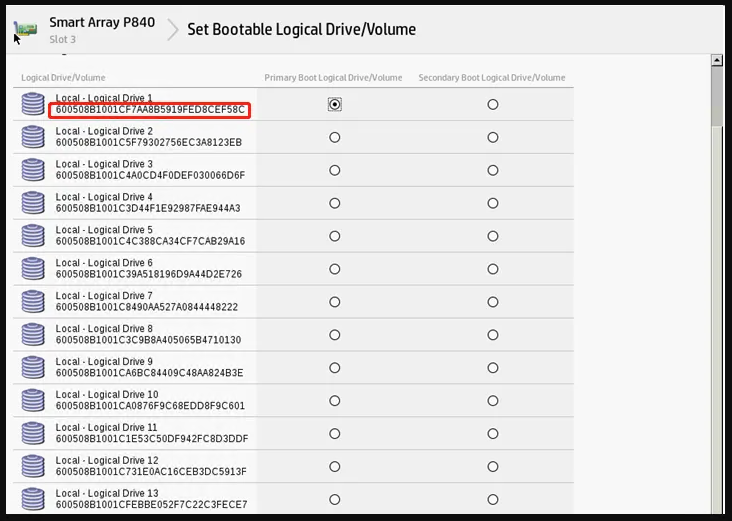The height and width of the screenshot is (521, 732).
Task: Set Logical Drive 2 as secondary boot
Action: pos(493,137)
